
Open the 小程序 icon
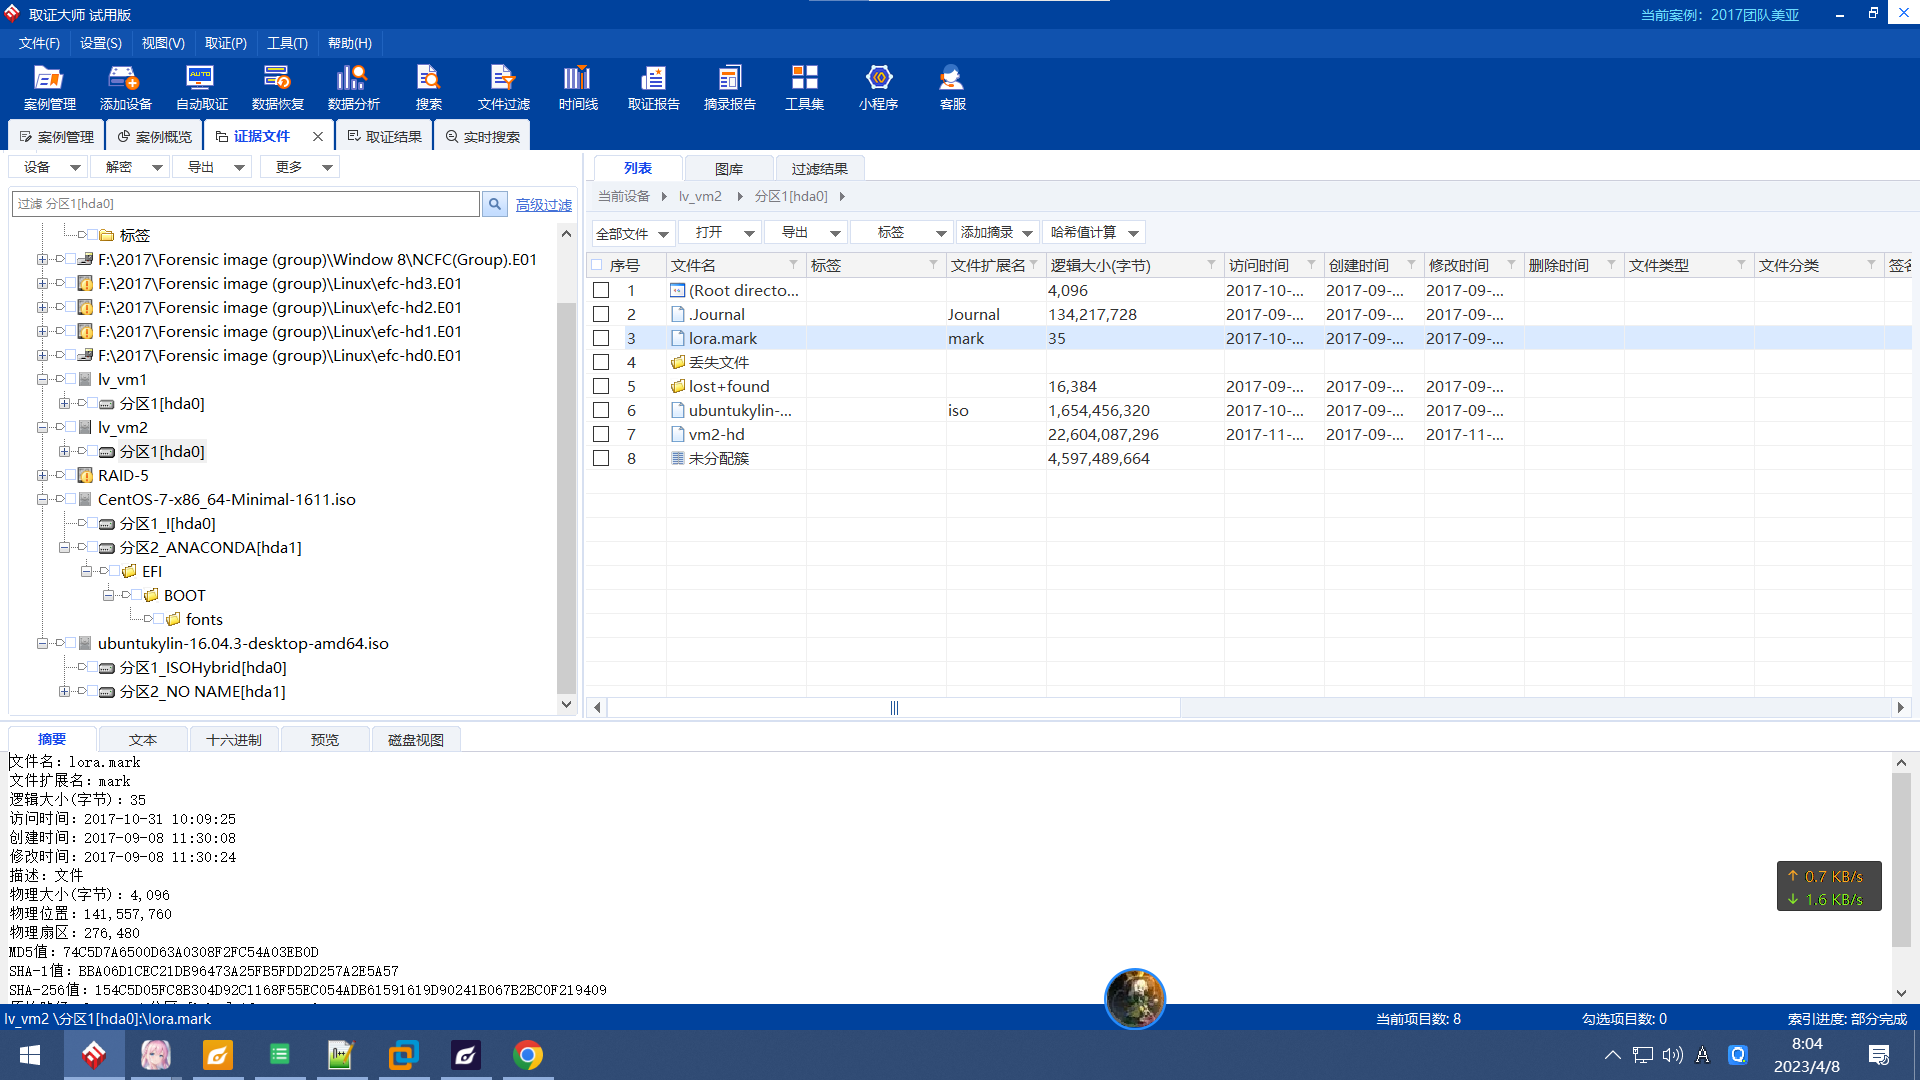pyautogui.click(x=878, y=87)
